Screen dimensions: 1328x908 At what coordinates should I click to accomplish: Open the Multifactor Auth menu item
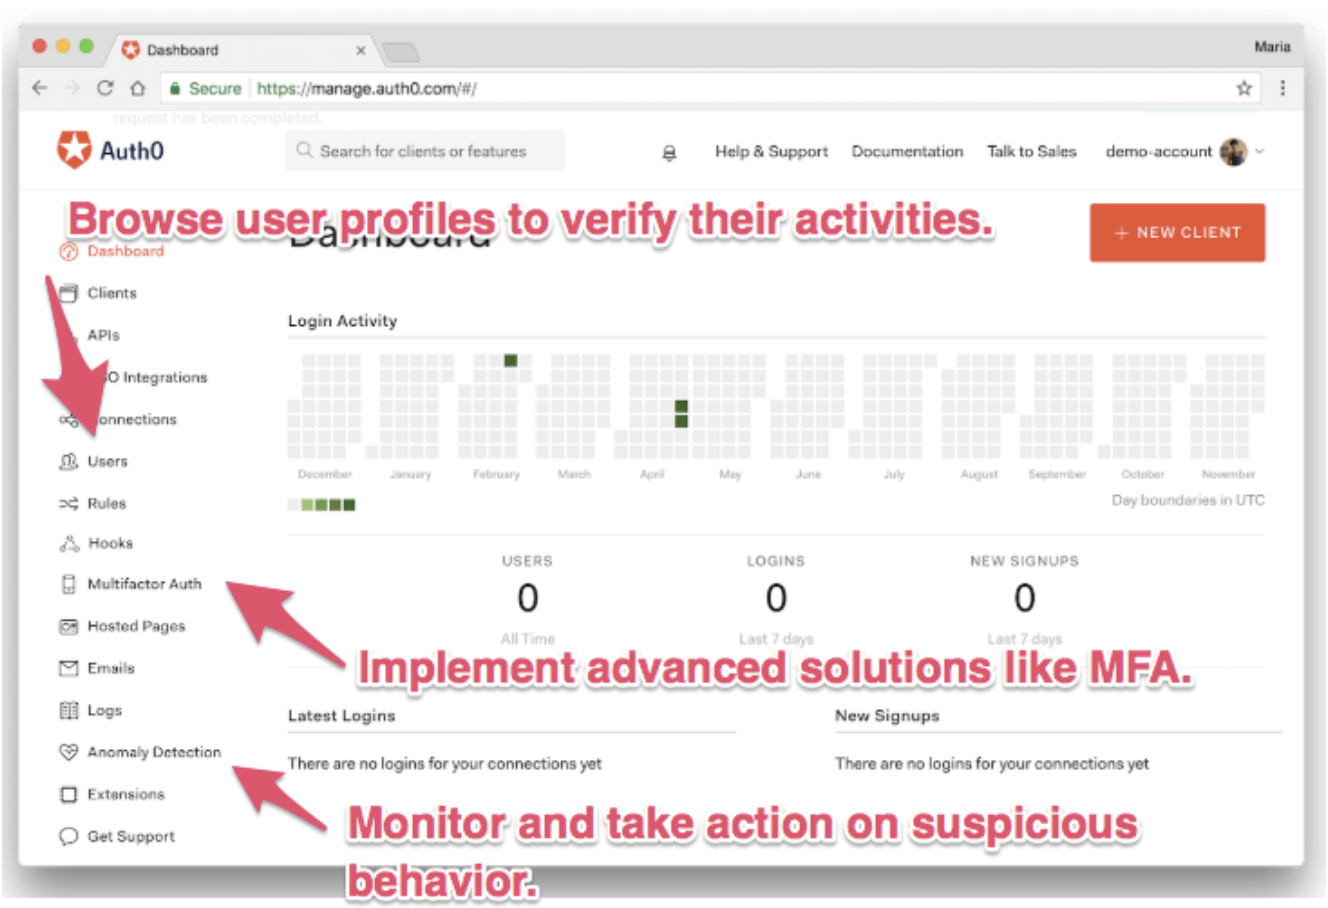(x=144, y=584)
